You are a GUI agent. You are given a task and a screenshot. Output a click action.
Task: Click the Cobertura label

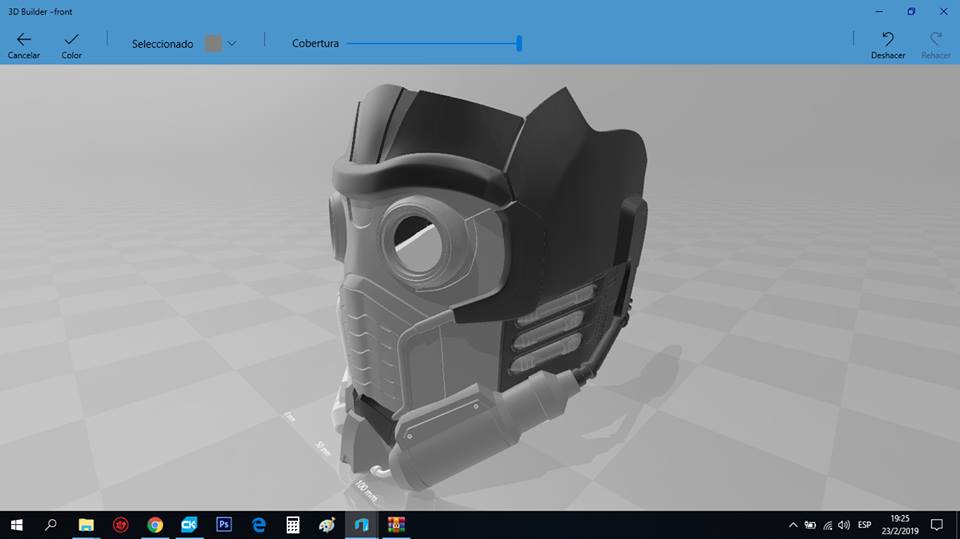point(315,43)
